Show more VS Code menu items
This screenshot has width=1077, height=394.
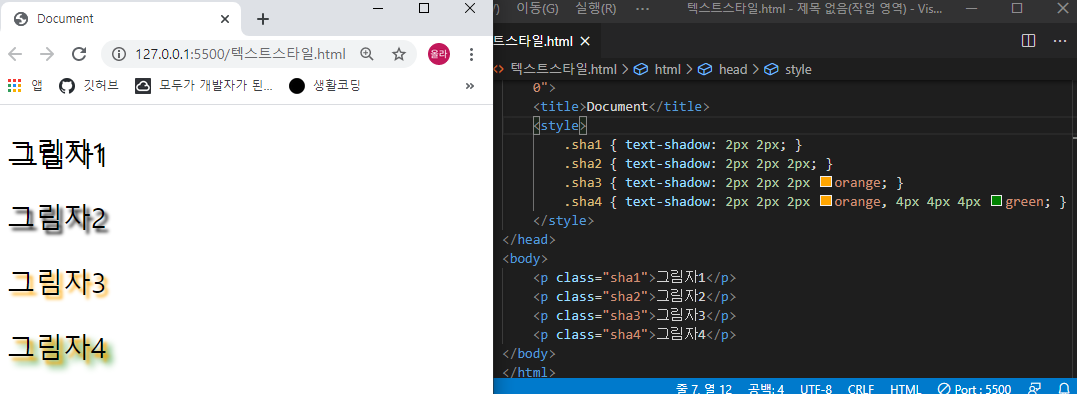642,8
